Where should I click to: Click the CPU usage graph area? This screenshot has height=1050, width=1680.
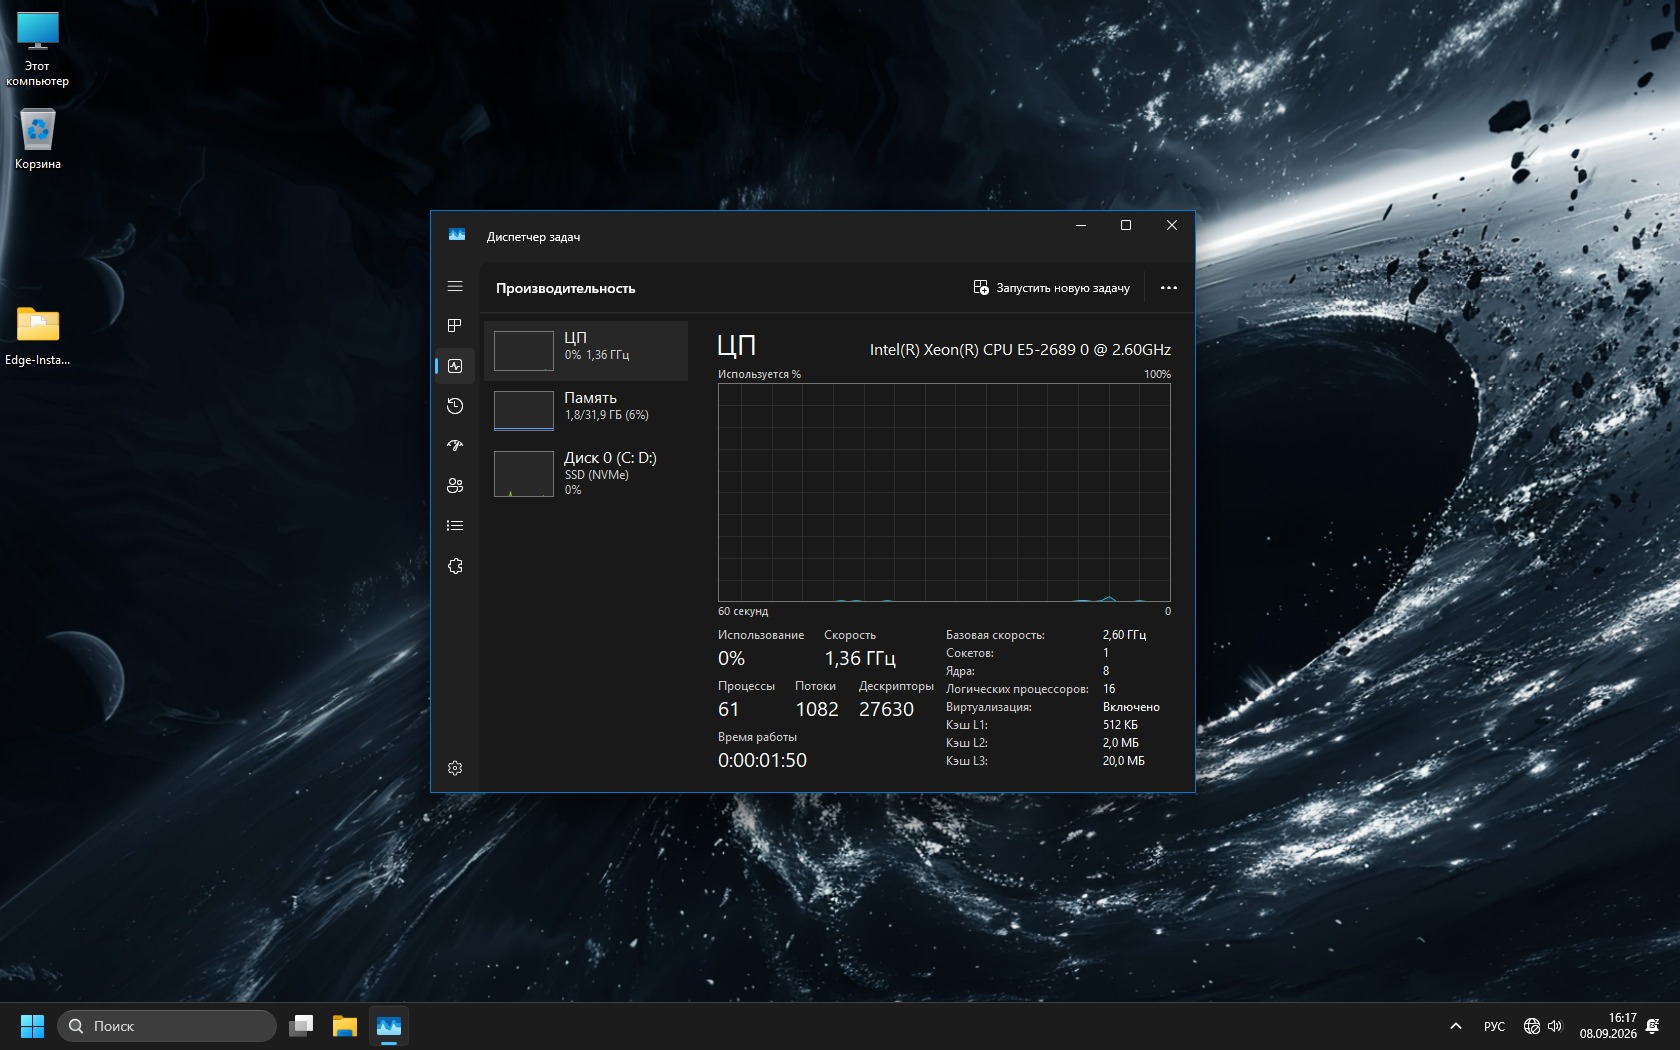click(944, 492)
